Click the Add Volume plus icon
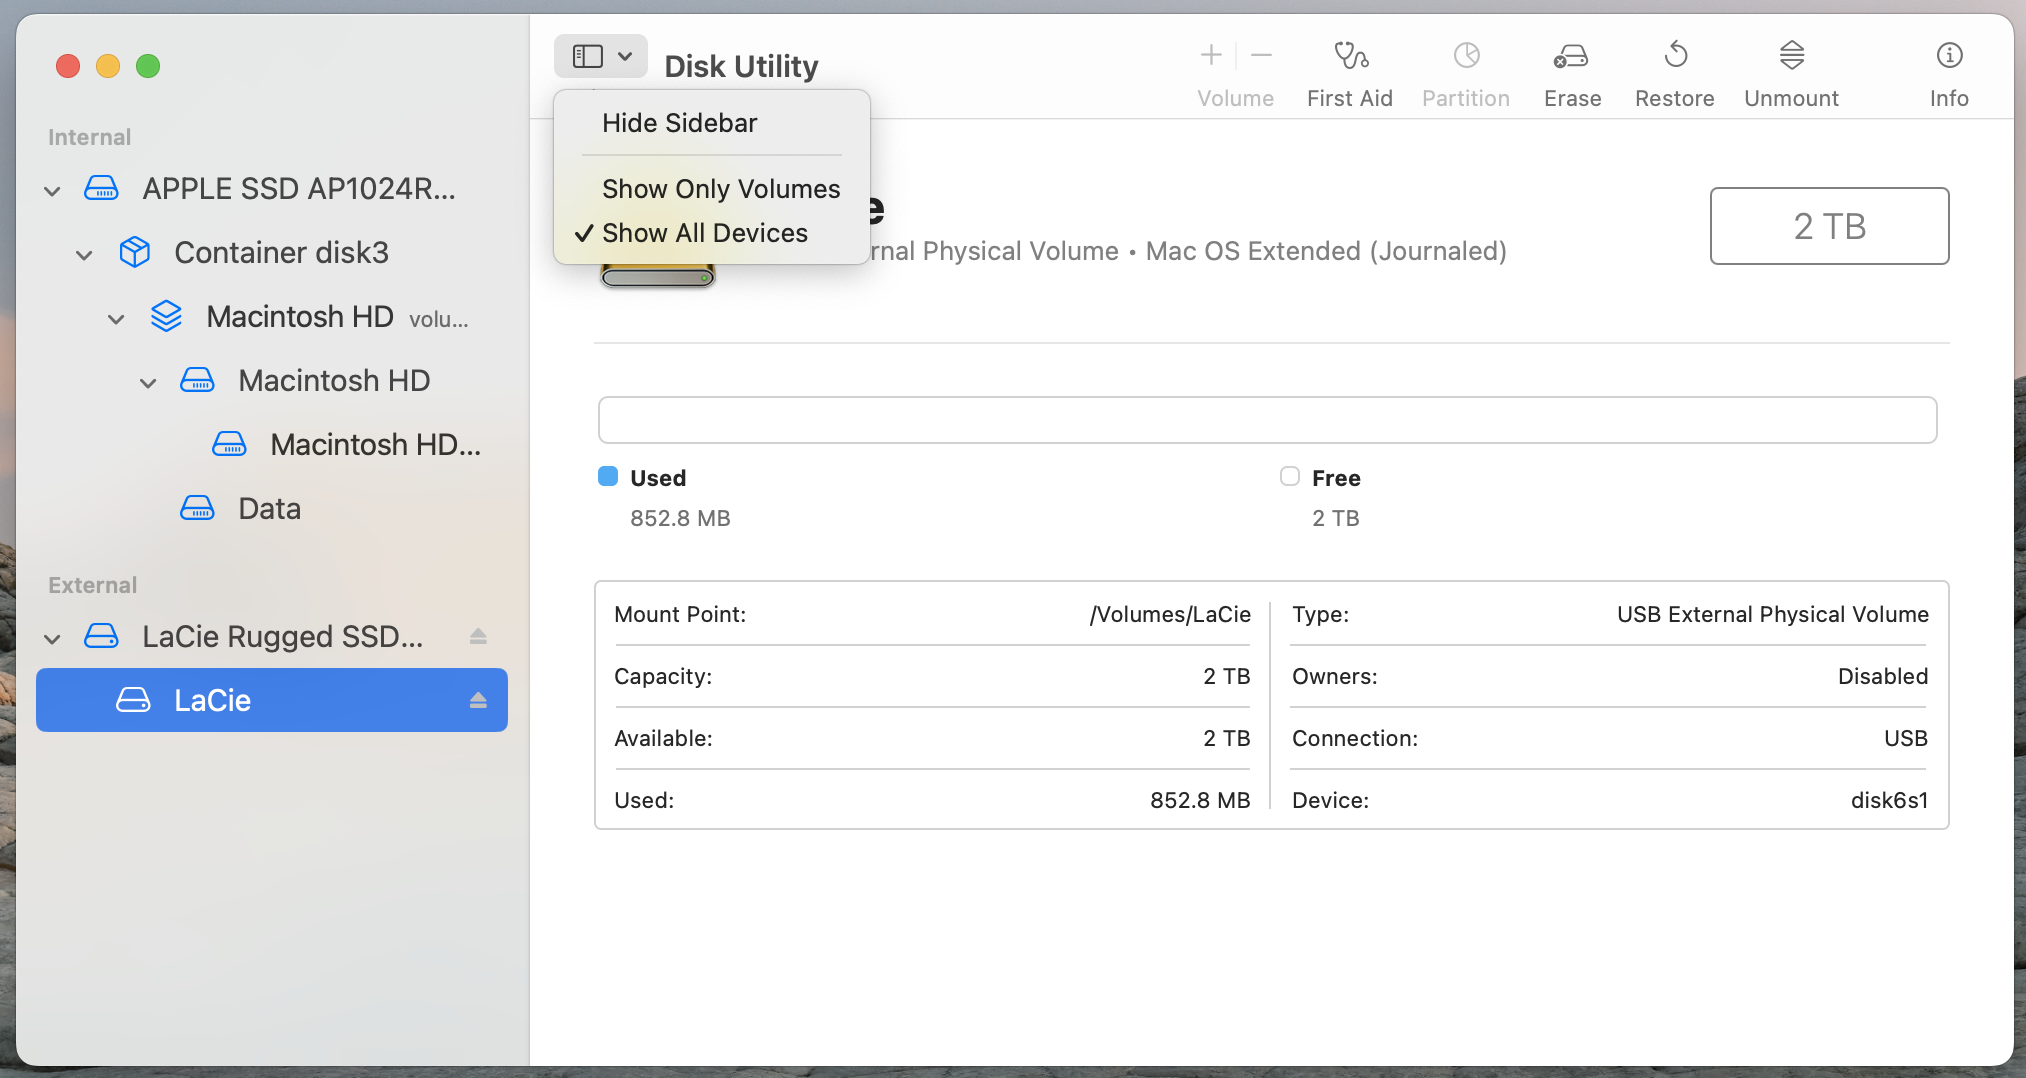Screen dimensions: 2026x1078 1210,55
